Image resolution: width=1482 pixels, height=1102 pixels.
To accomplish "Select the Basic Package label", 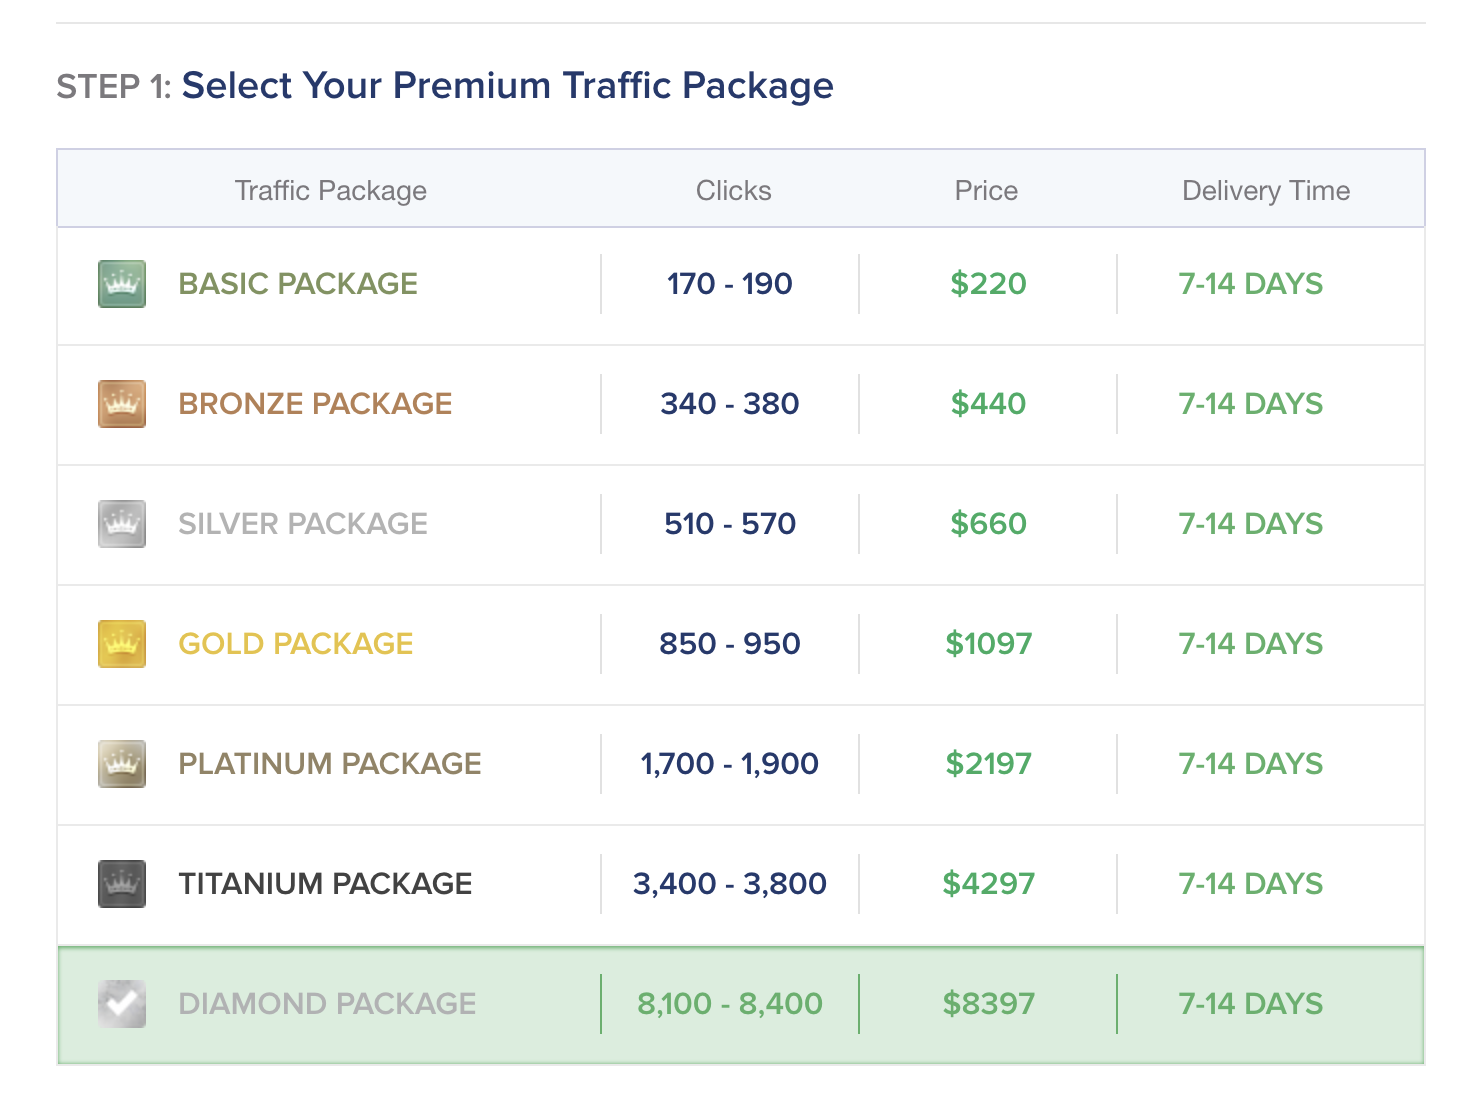I will [298, 284].
